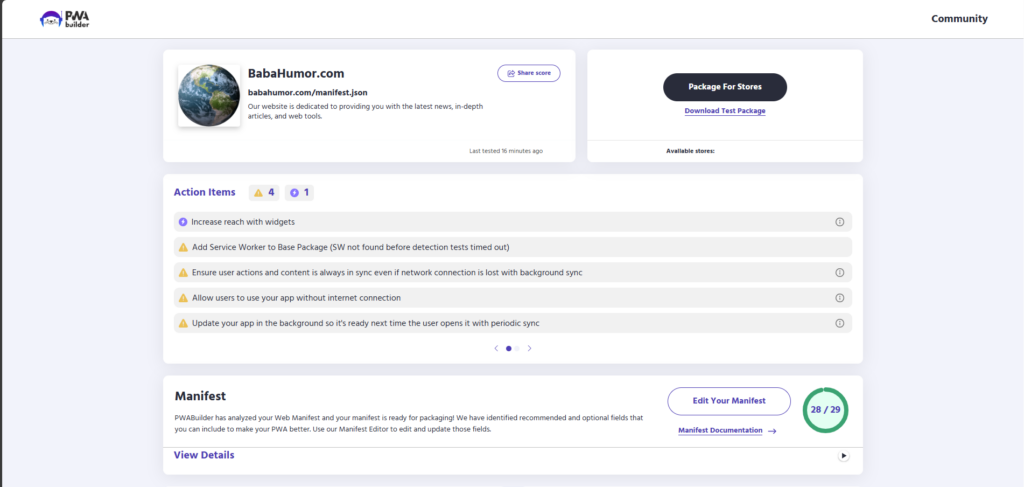Open info icon for background sync item
Screen dimensions: 1024x487
840,272
